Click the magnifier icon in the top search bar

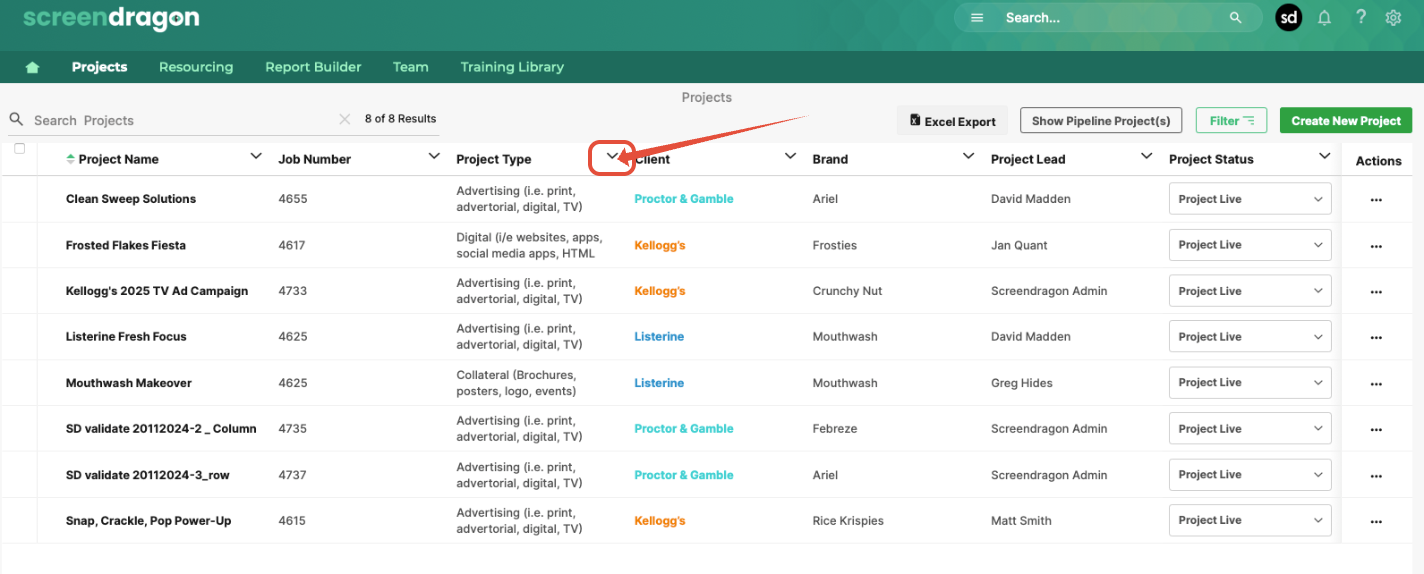pos(1235,18)
